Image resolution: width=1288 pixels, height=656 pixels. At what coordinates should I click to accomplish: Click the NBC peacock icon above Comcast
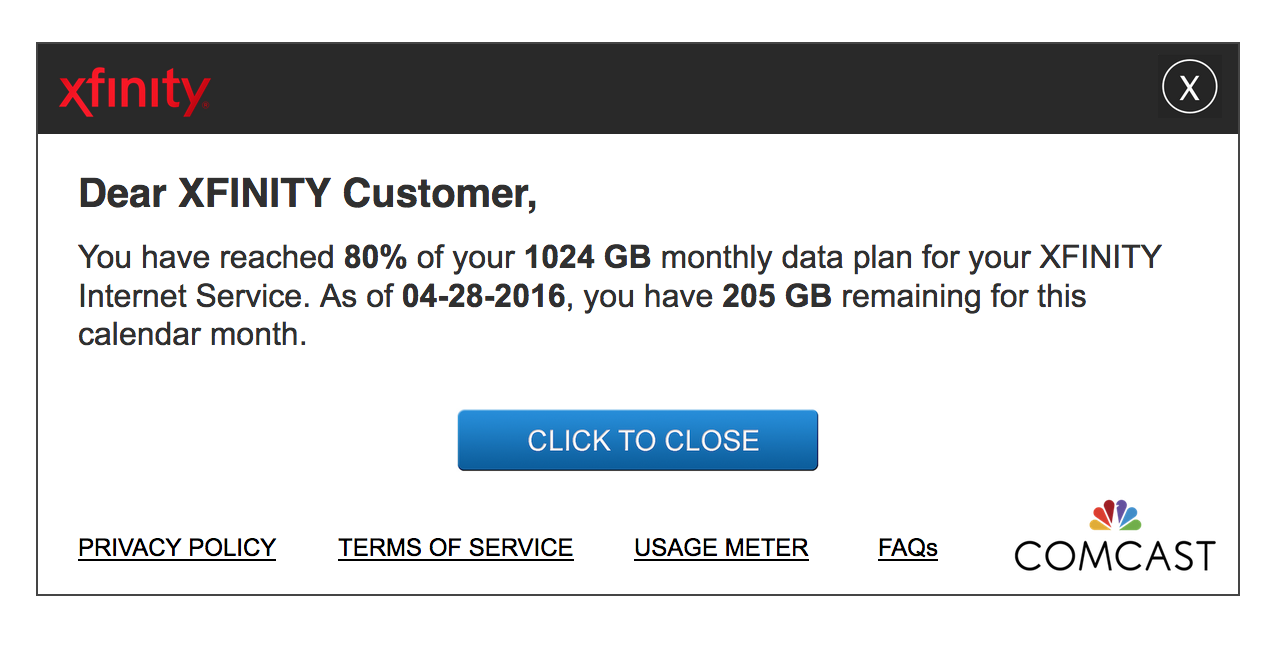point(1115,515)
